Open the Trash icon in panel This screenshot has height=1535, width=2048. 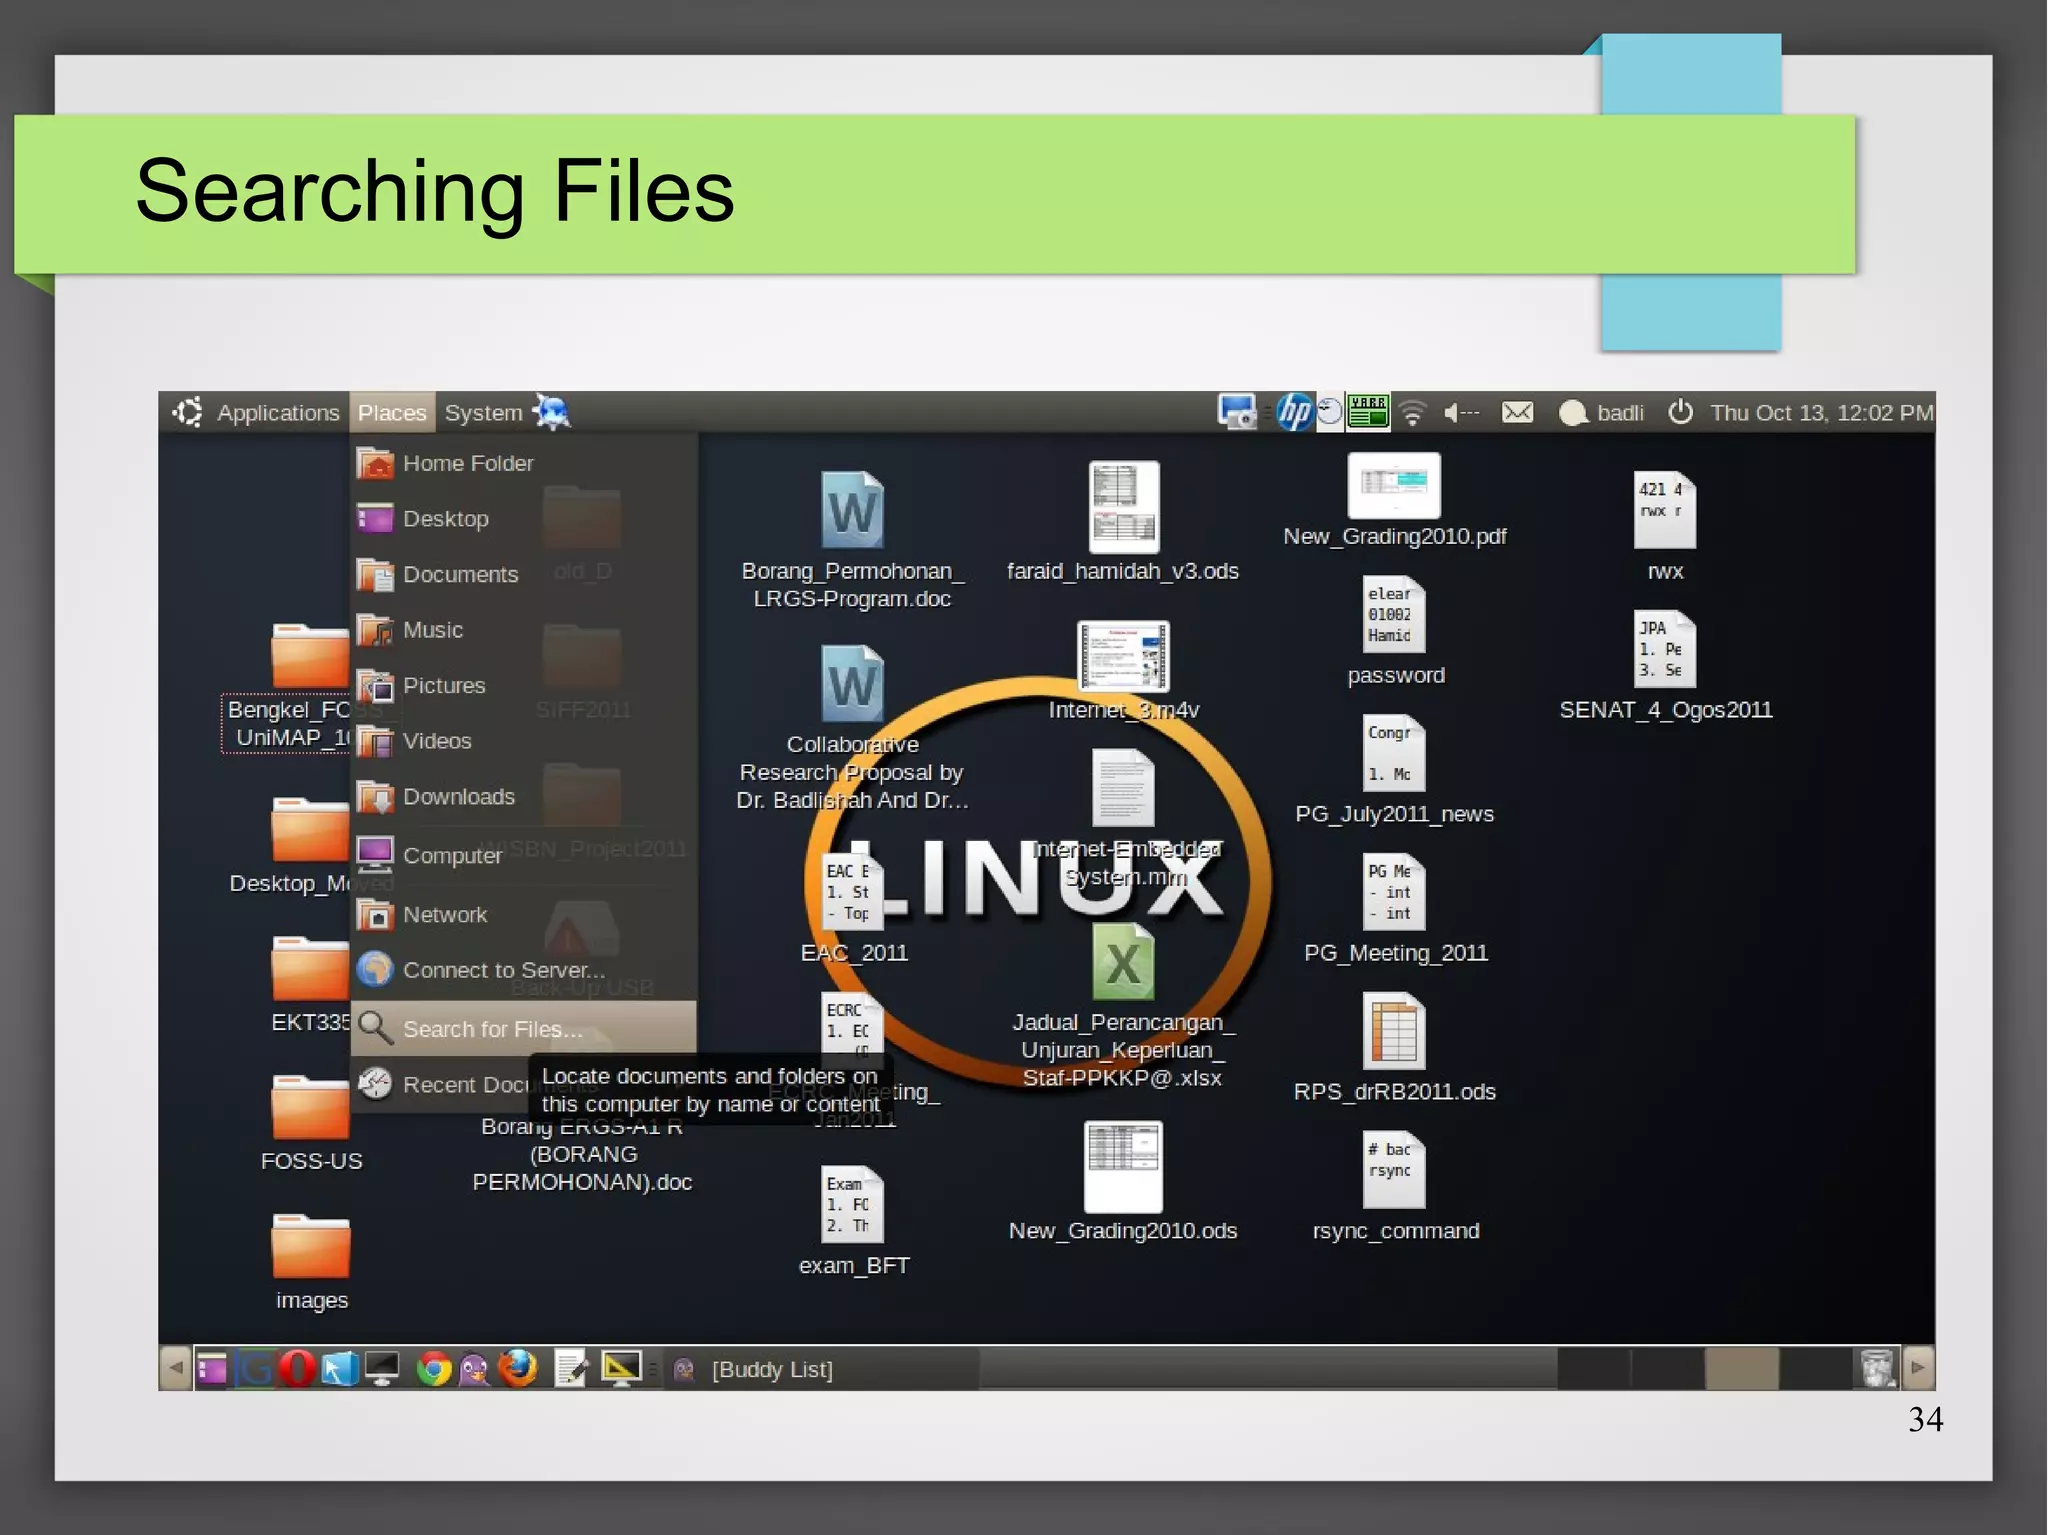[x=1876, y=1368]
